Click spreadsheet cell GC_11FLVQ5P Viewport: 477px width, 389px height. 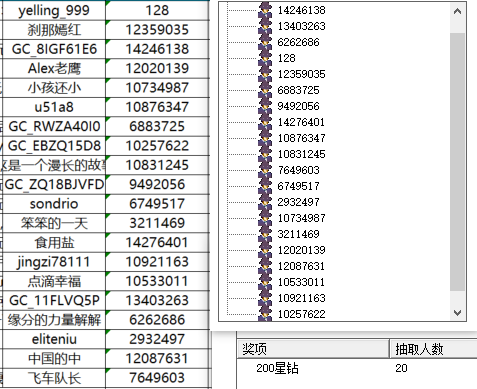click(x=54, y=301)
